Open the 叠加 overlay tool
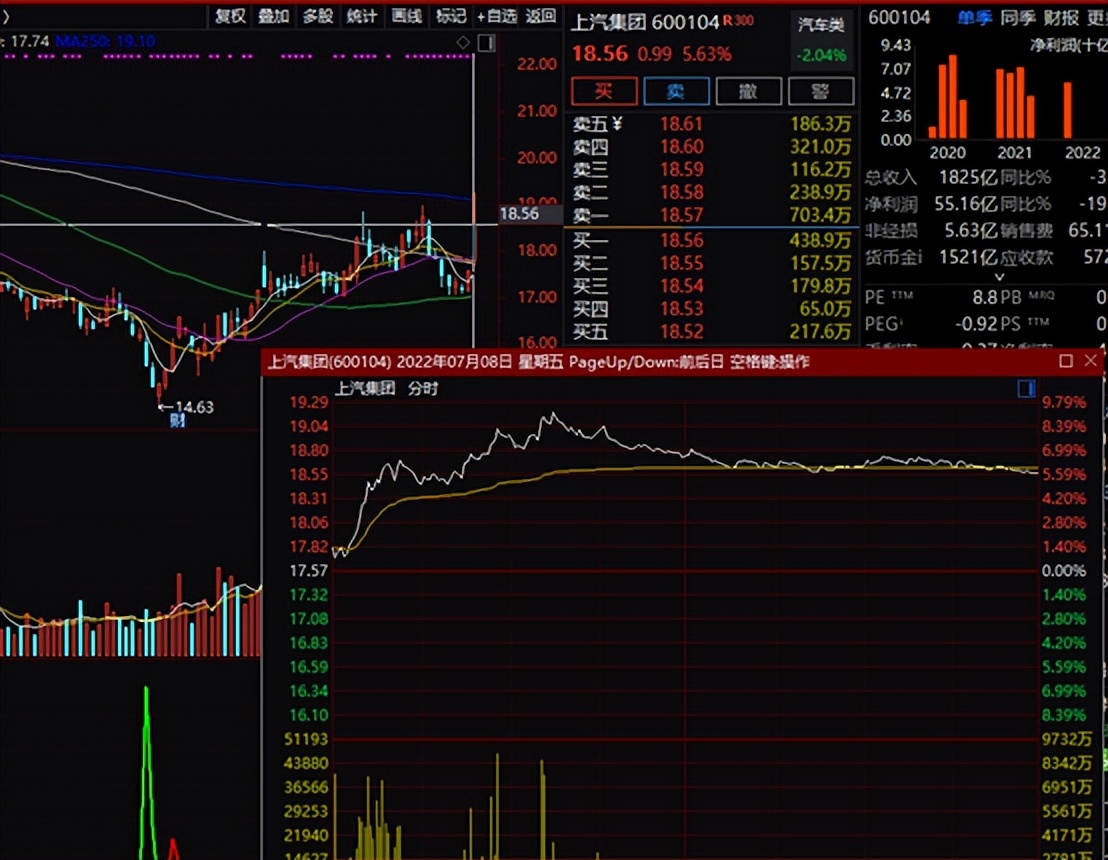The height and width of the screenshot is (860, 1108). click(x=273, y=15)
